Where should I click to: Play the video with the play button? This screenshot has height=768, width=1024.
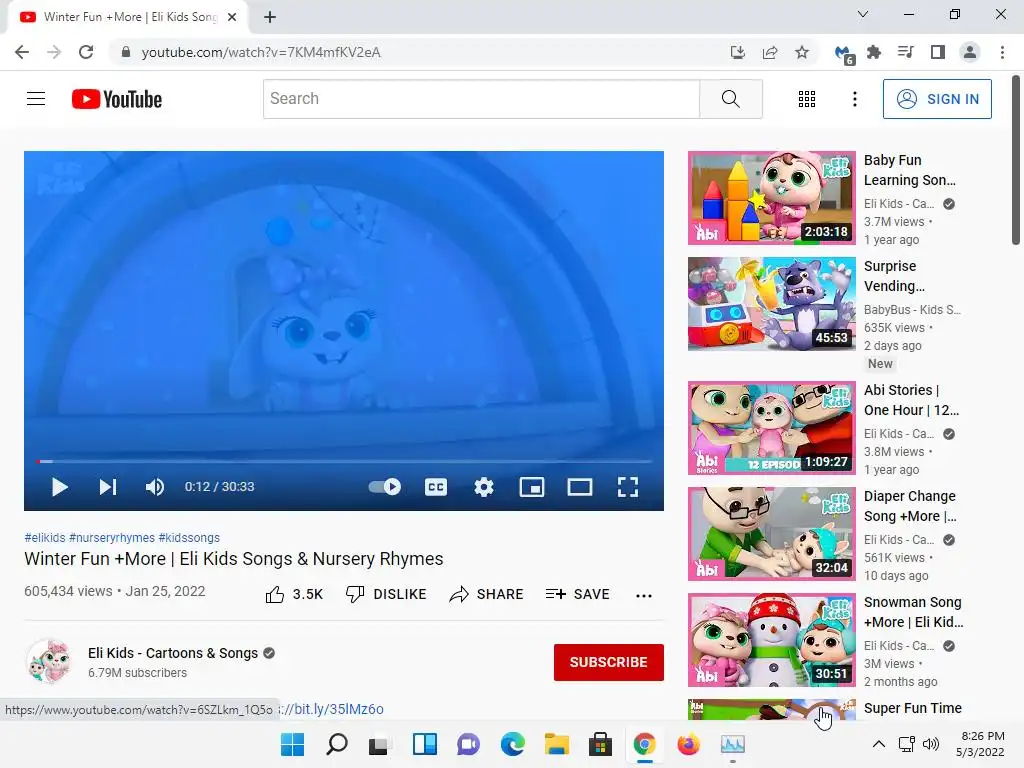coord(59,487)
